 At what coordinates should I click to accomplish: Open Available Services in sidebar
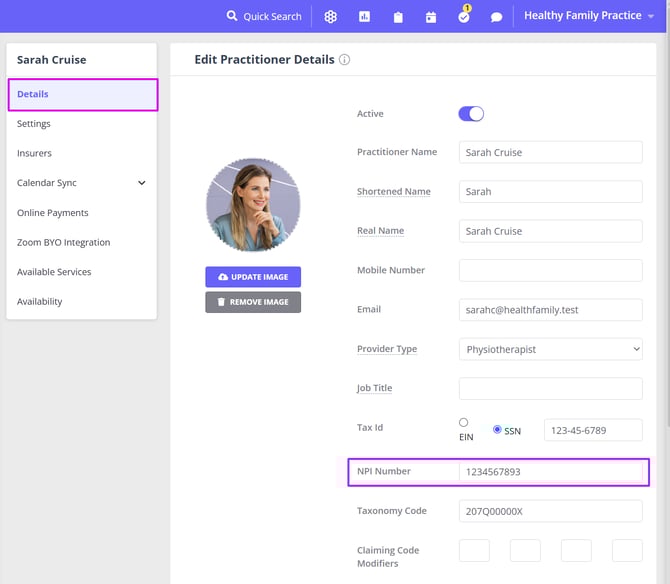pos(54,272)
